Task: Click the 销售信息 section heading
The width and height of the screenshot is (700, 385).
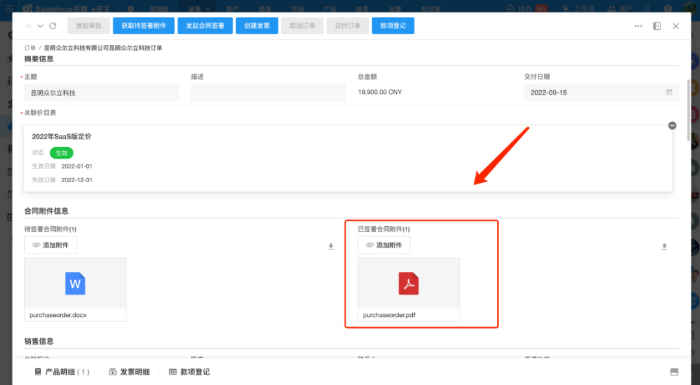Action: tap(39, 341)
